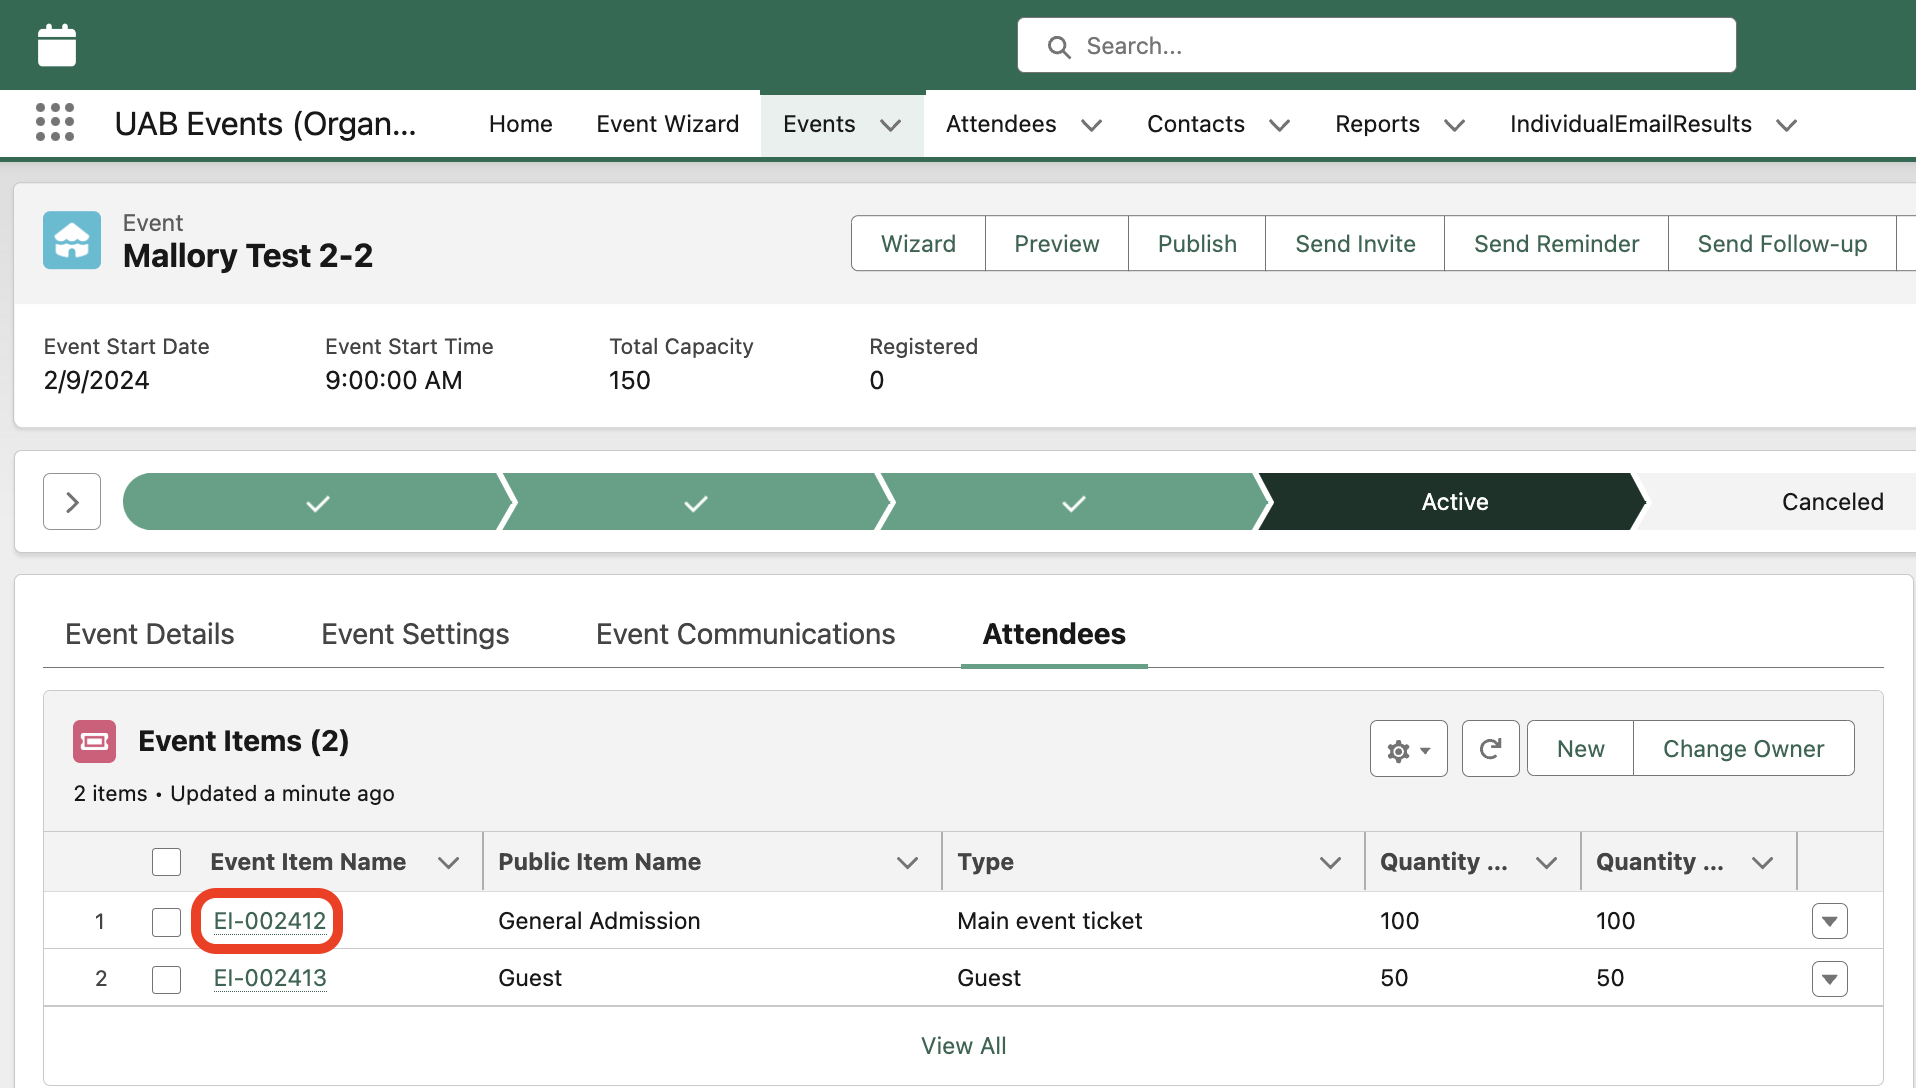
Task: Expand the path details arrow
Action: [x=71, y=501]
